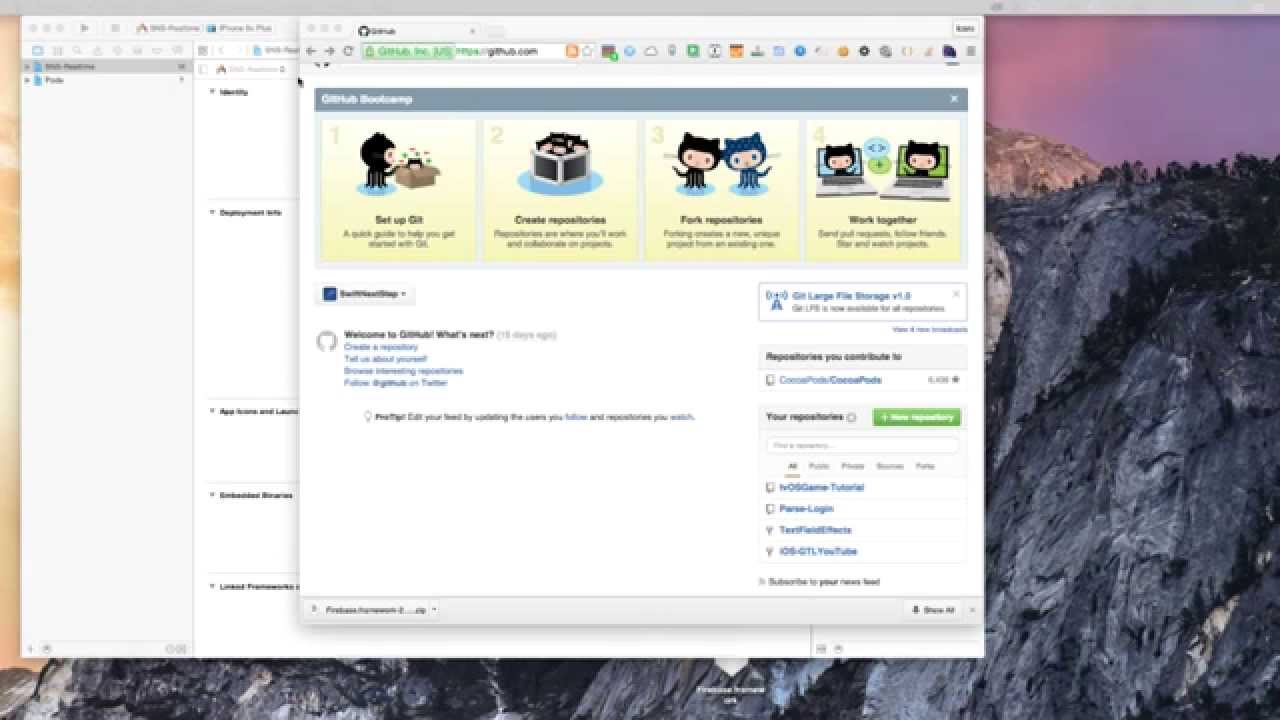Collapse the Deployment Info section in Xcode
This screenshot has width=1280, height=720.
[212, 212]
